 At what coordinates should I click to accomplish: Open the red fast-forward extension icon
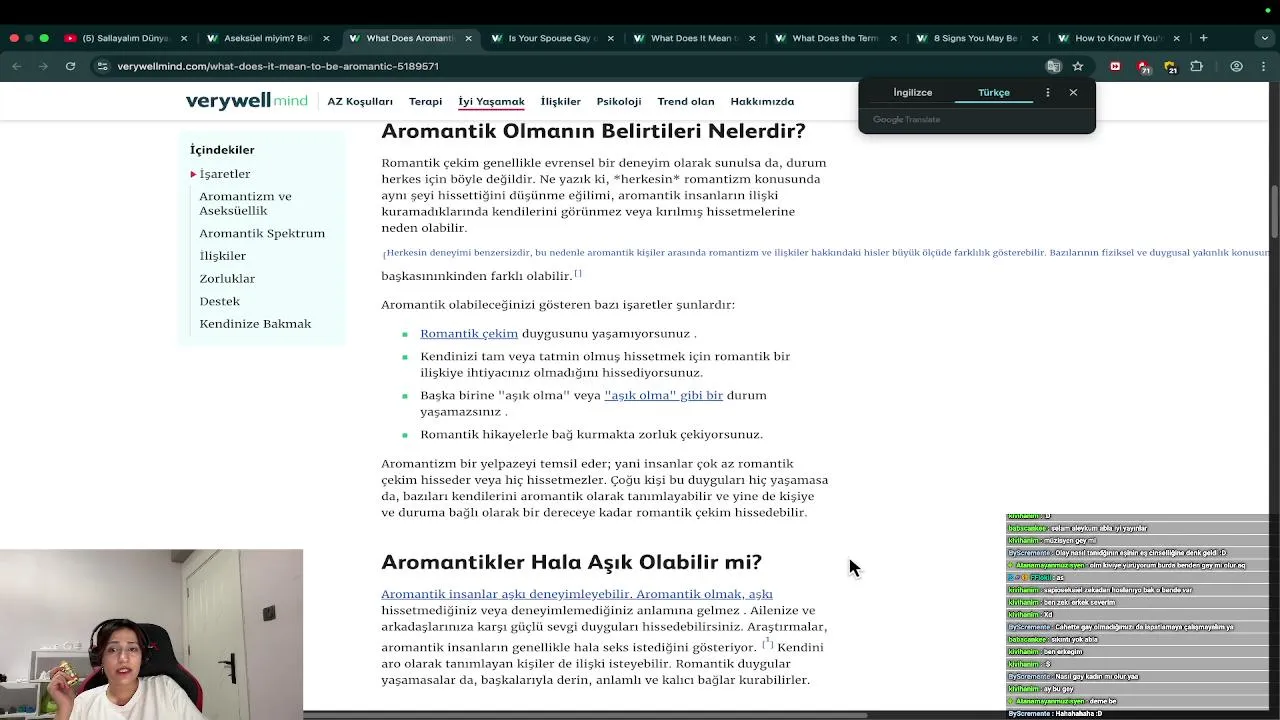click(x=1115, y=66)
